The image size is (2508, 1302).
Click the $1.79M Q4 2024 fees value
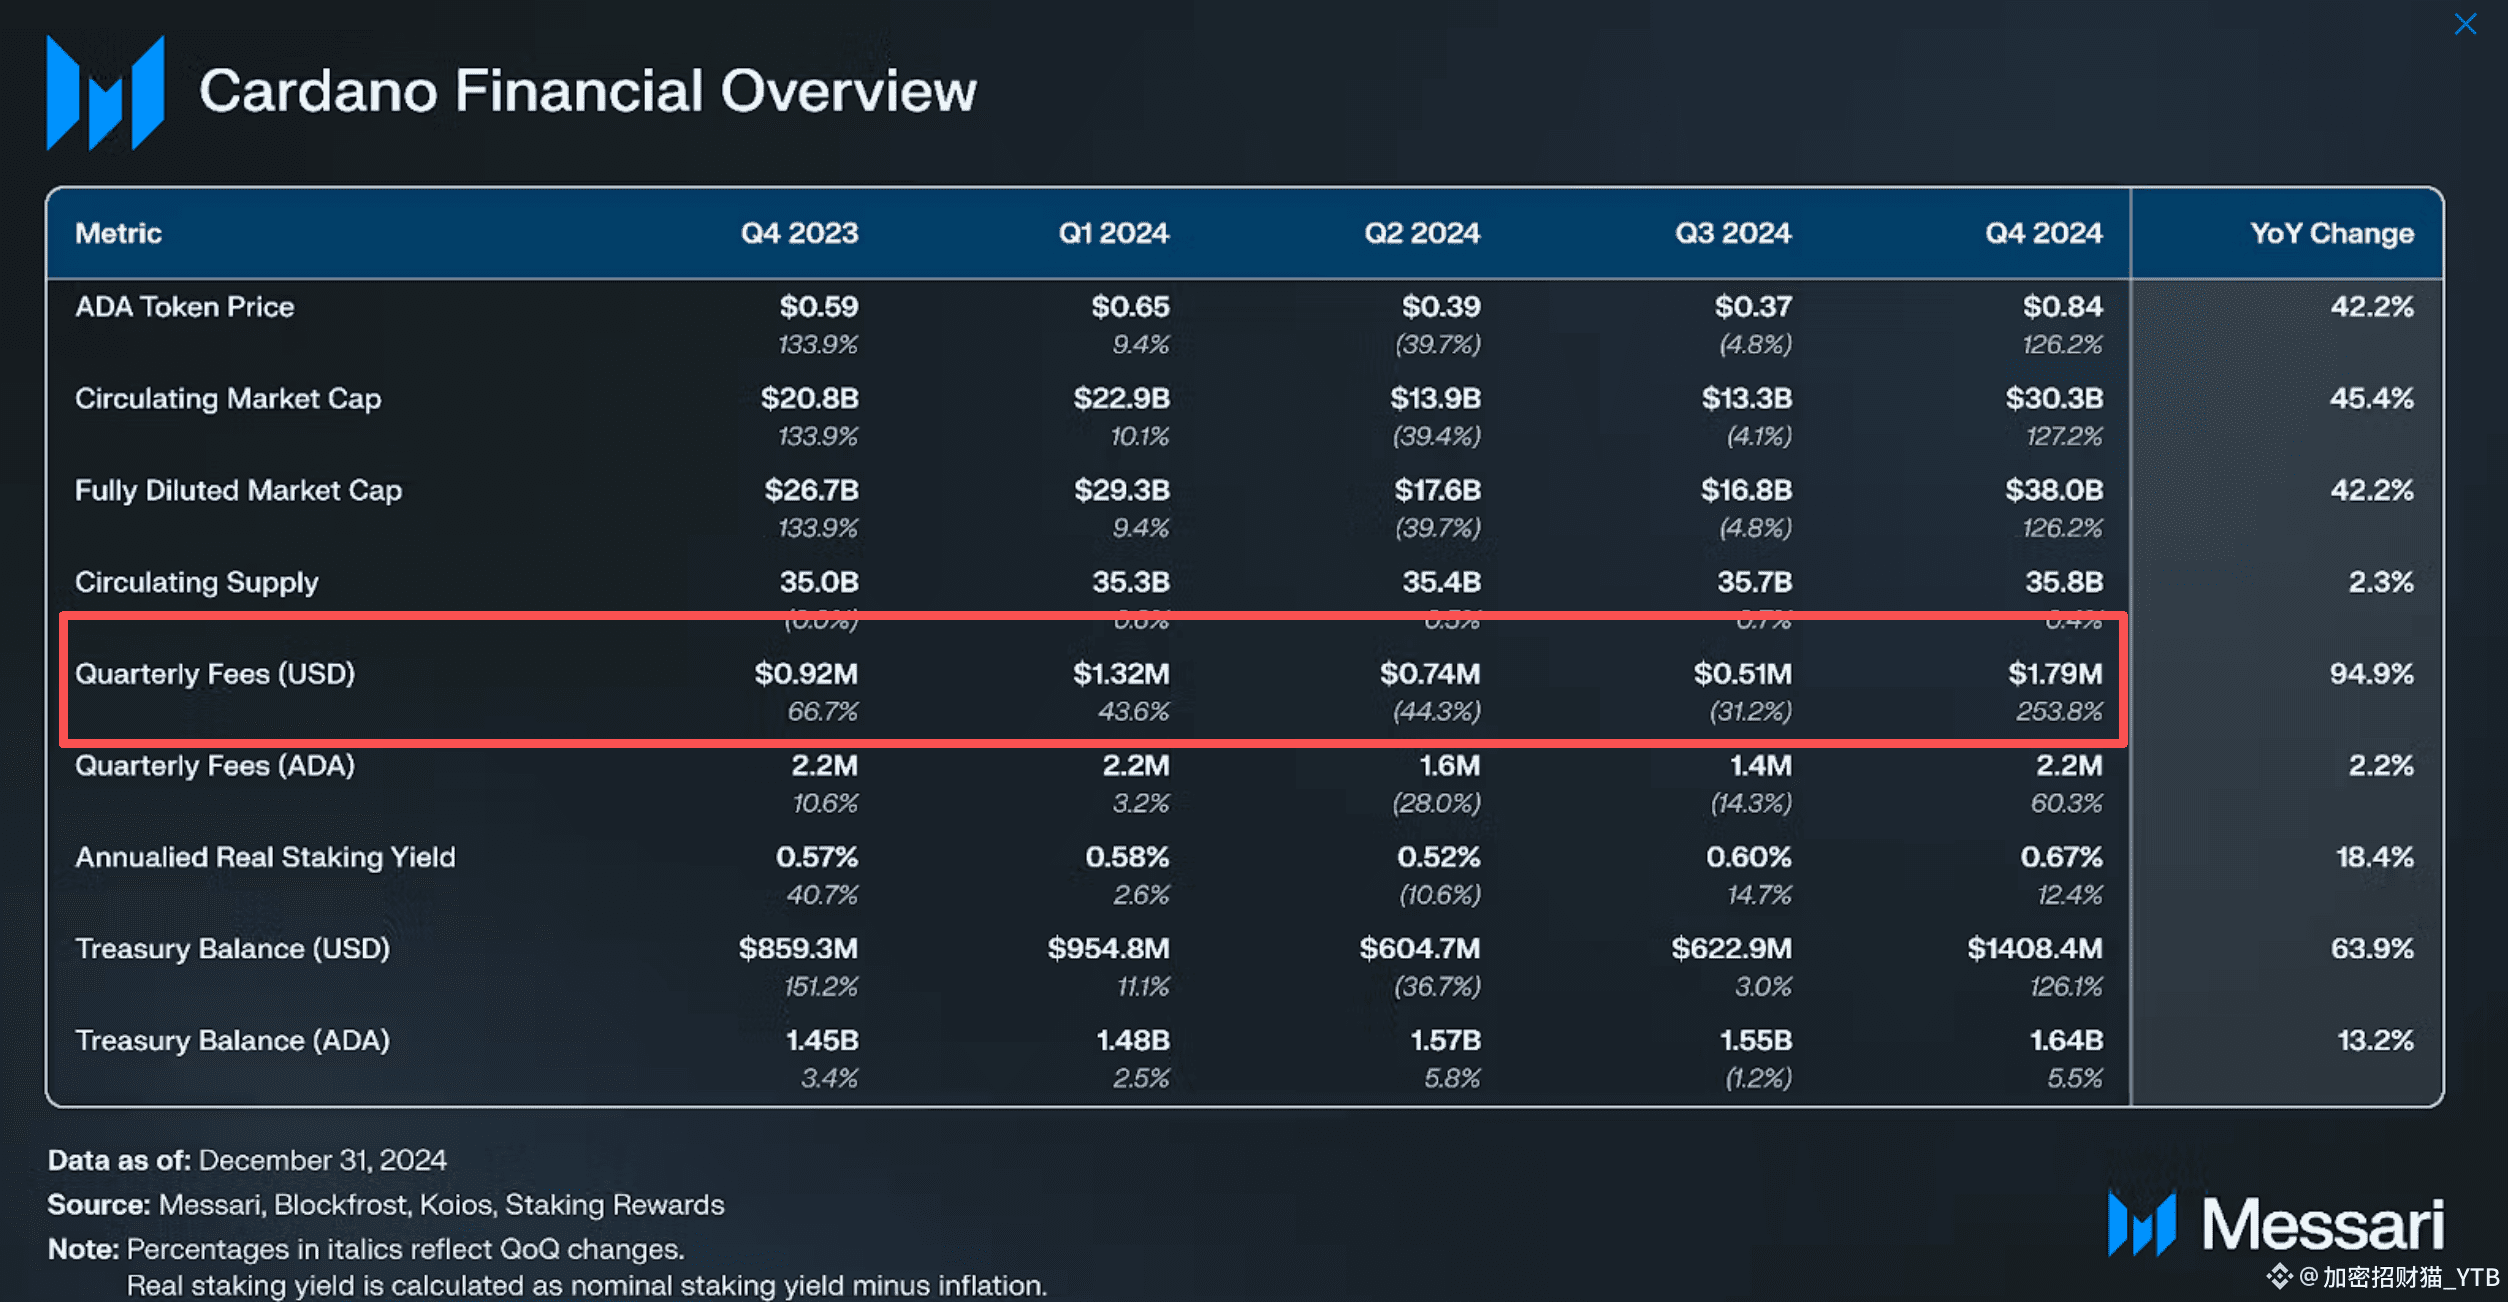coord(2055,674)
